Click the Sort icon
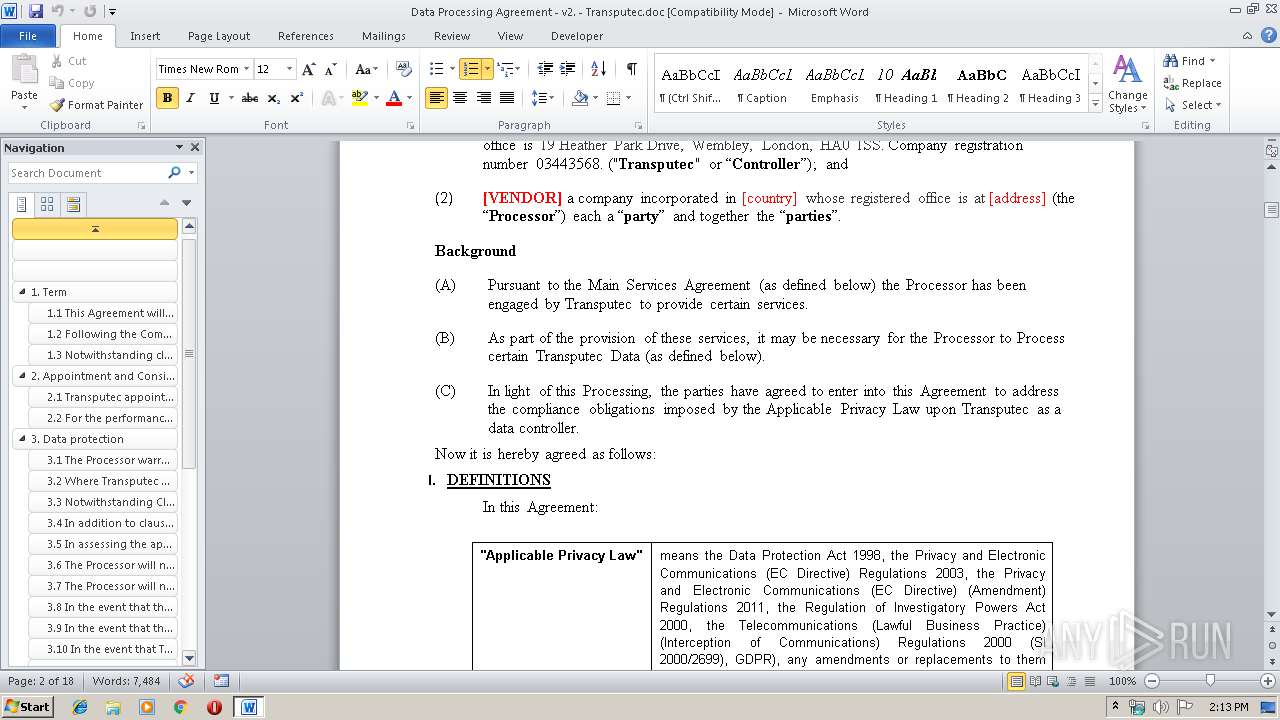 click(x=598, y=69)
